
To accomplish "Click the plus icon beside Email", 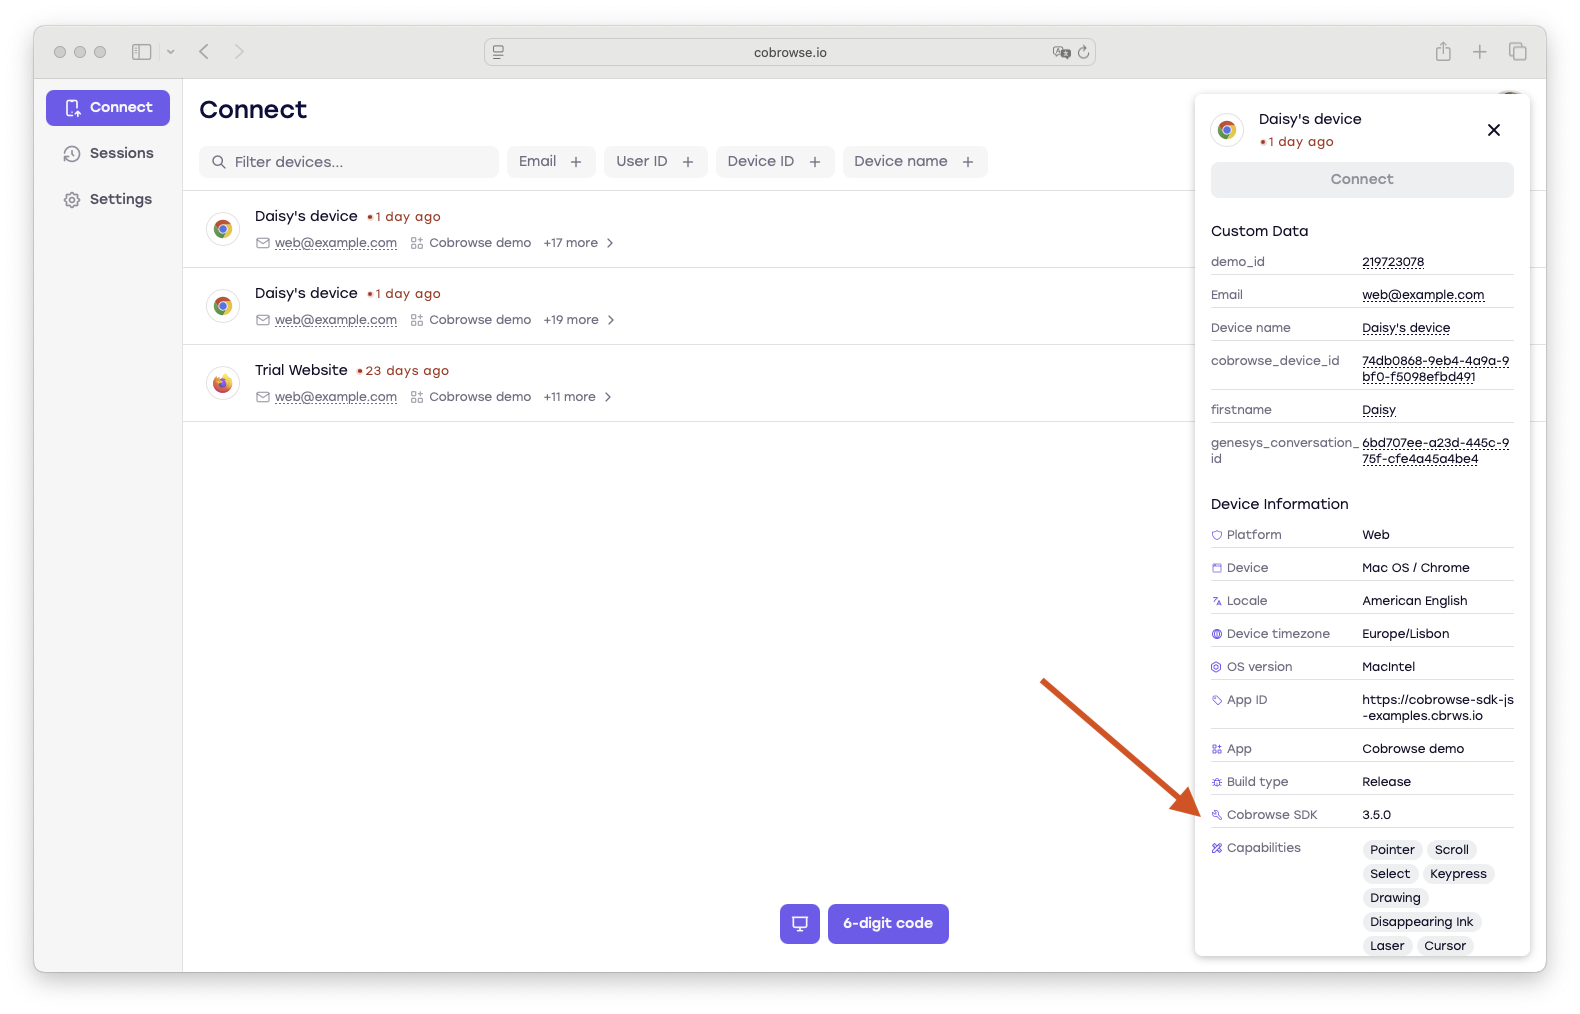I will [576, 162].
